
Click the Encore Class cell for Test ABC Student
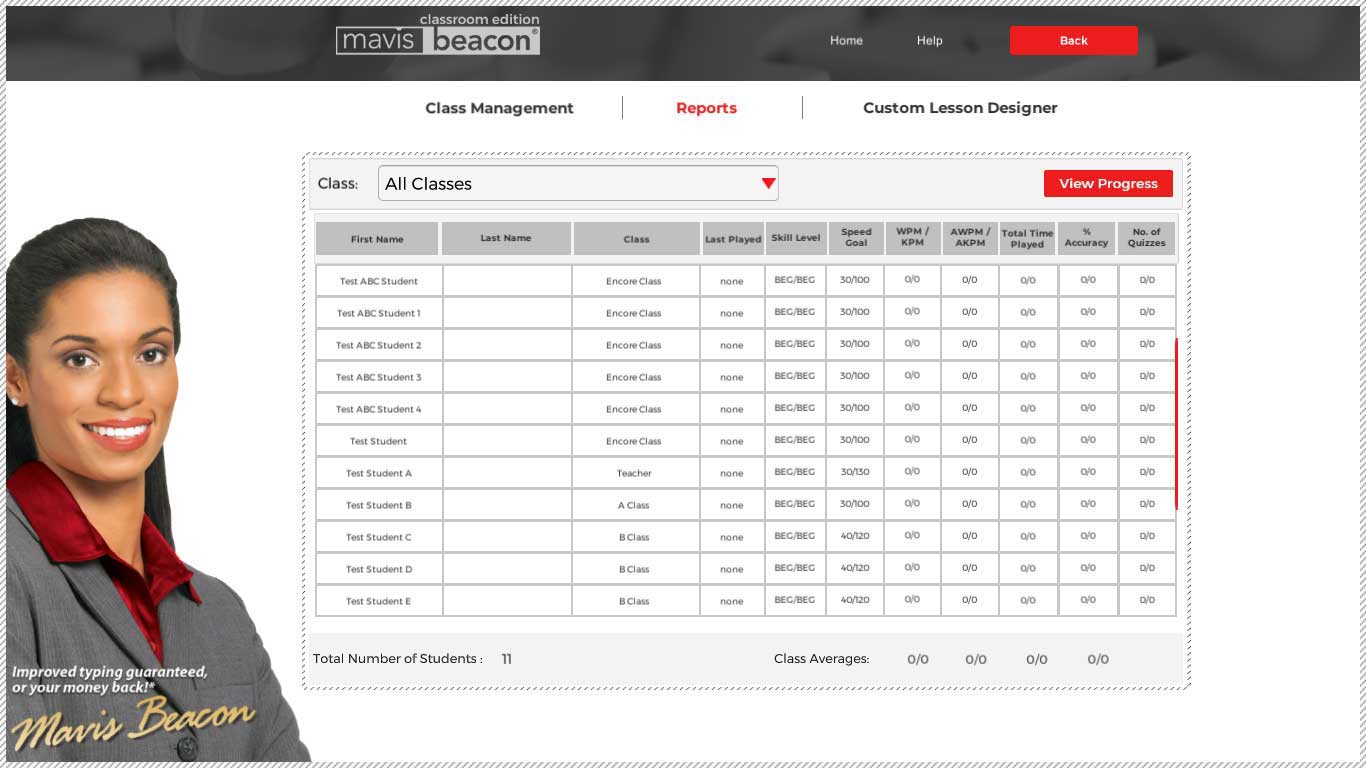[x=634, y=281]
